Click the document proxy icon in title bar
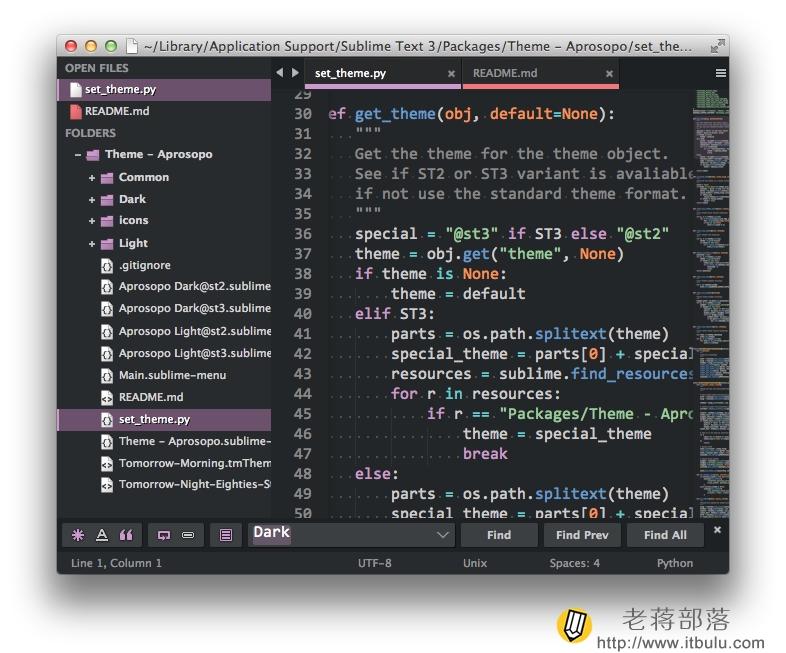Image resolution: width=786 pixels, height=653 pixels. [x=132, y=46]
